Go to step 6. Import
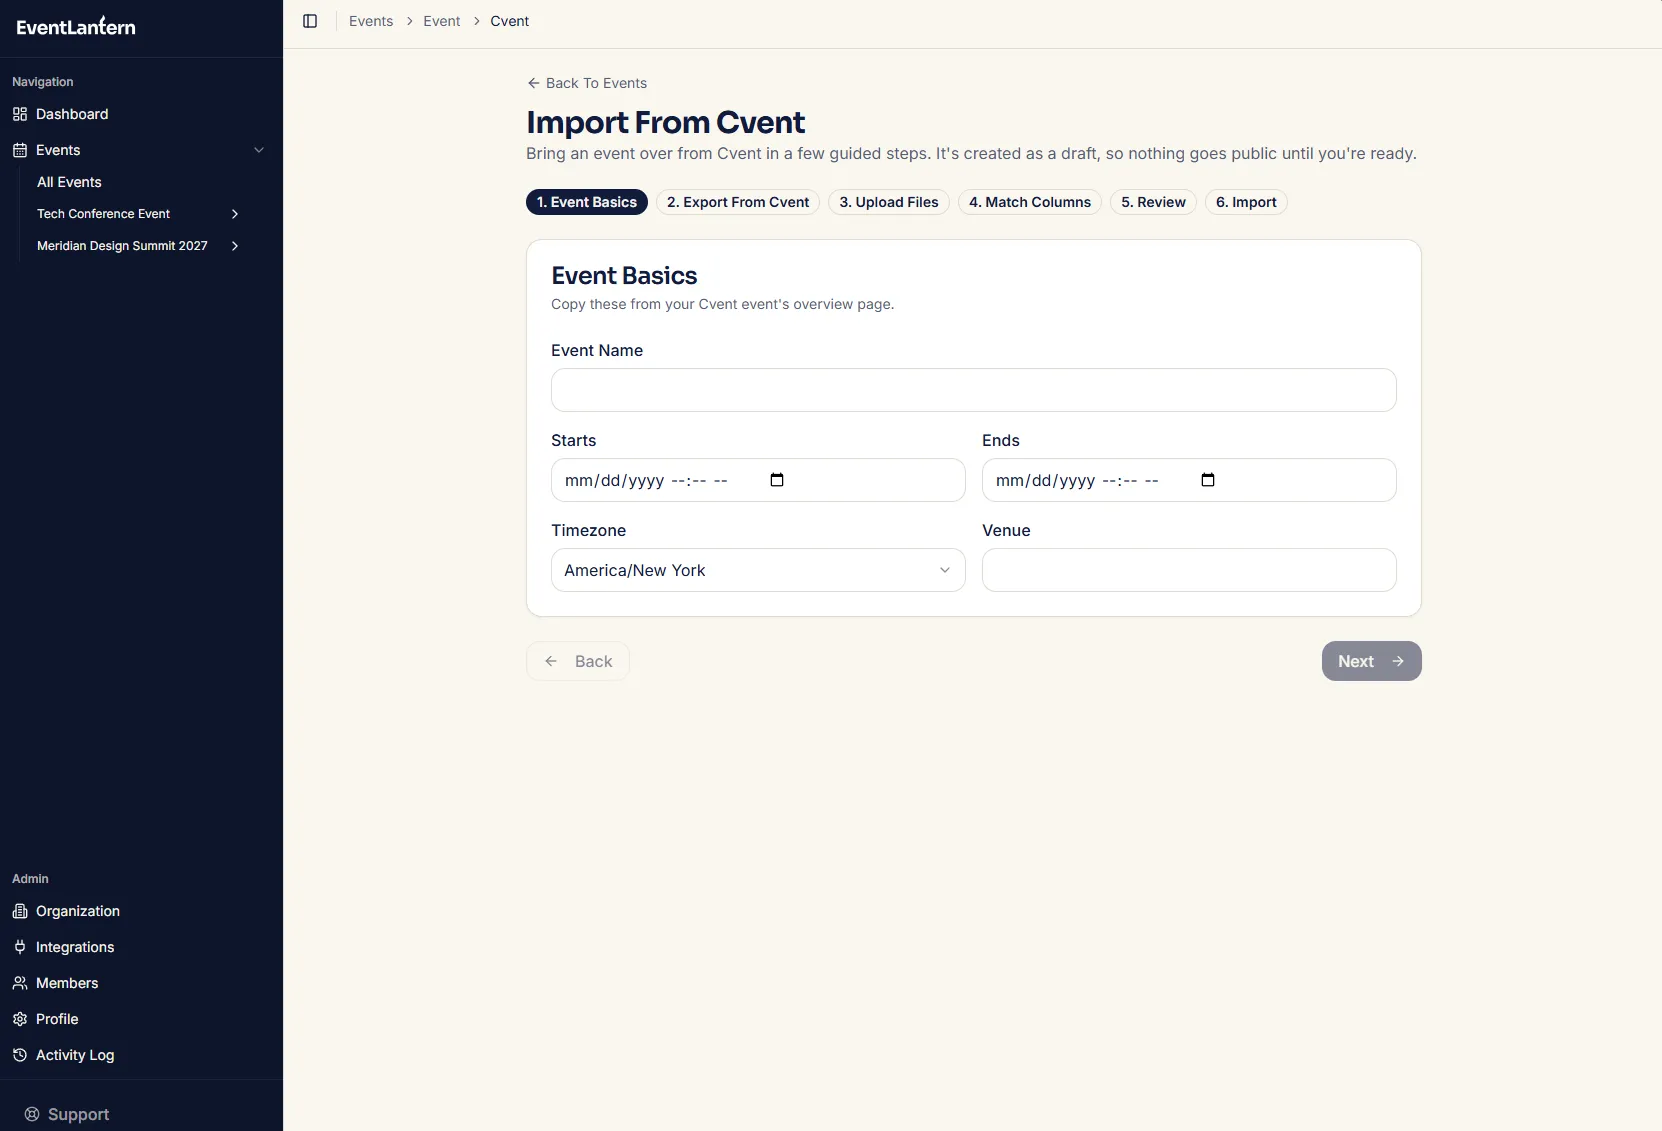 (1246, 202)
